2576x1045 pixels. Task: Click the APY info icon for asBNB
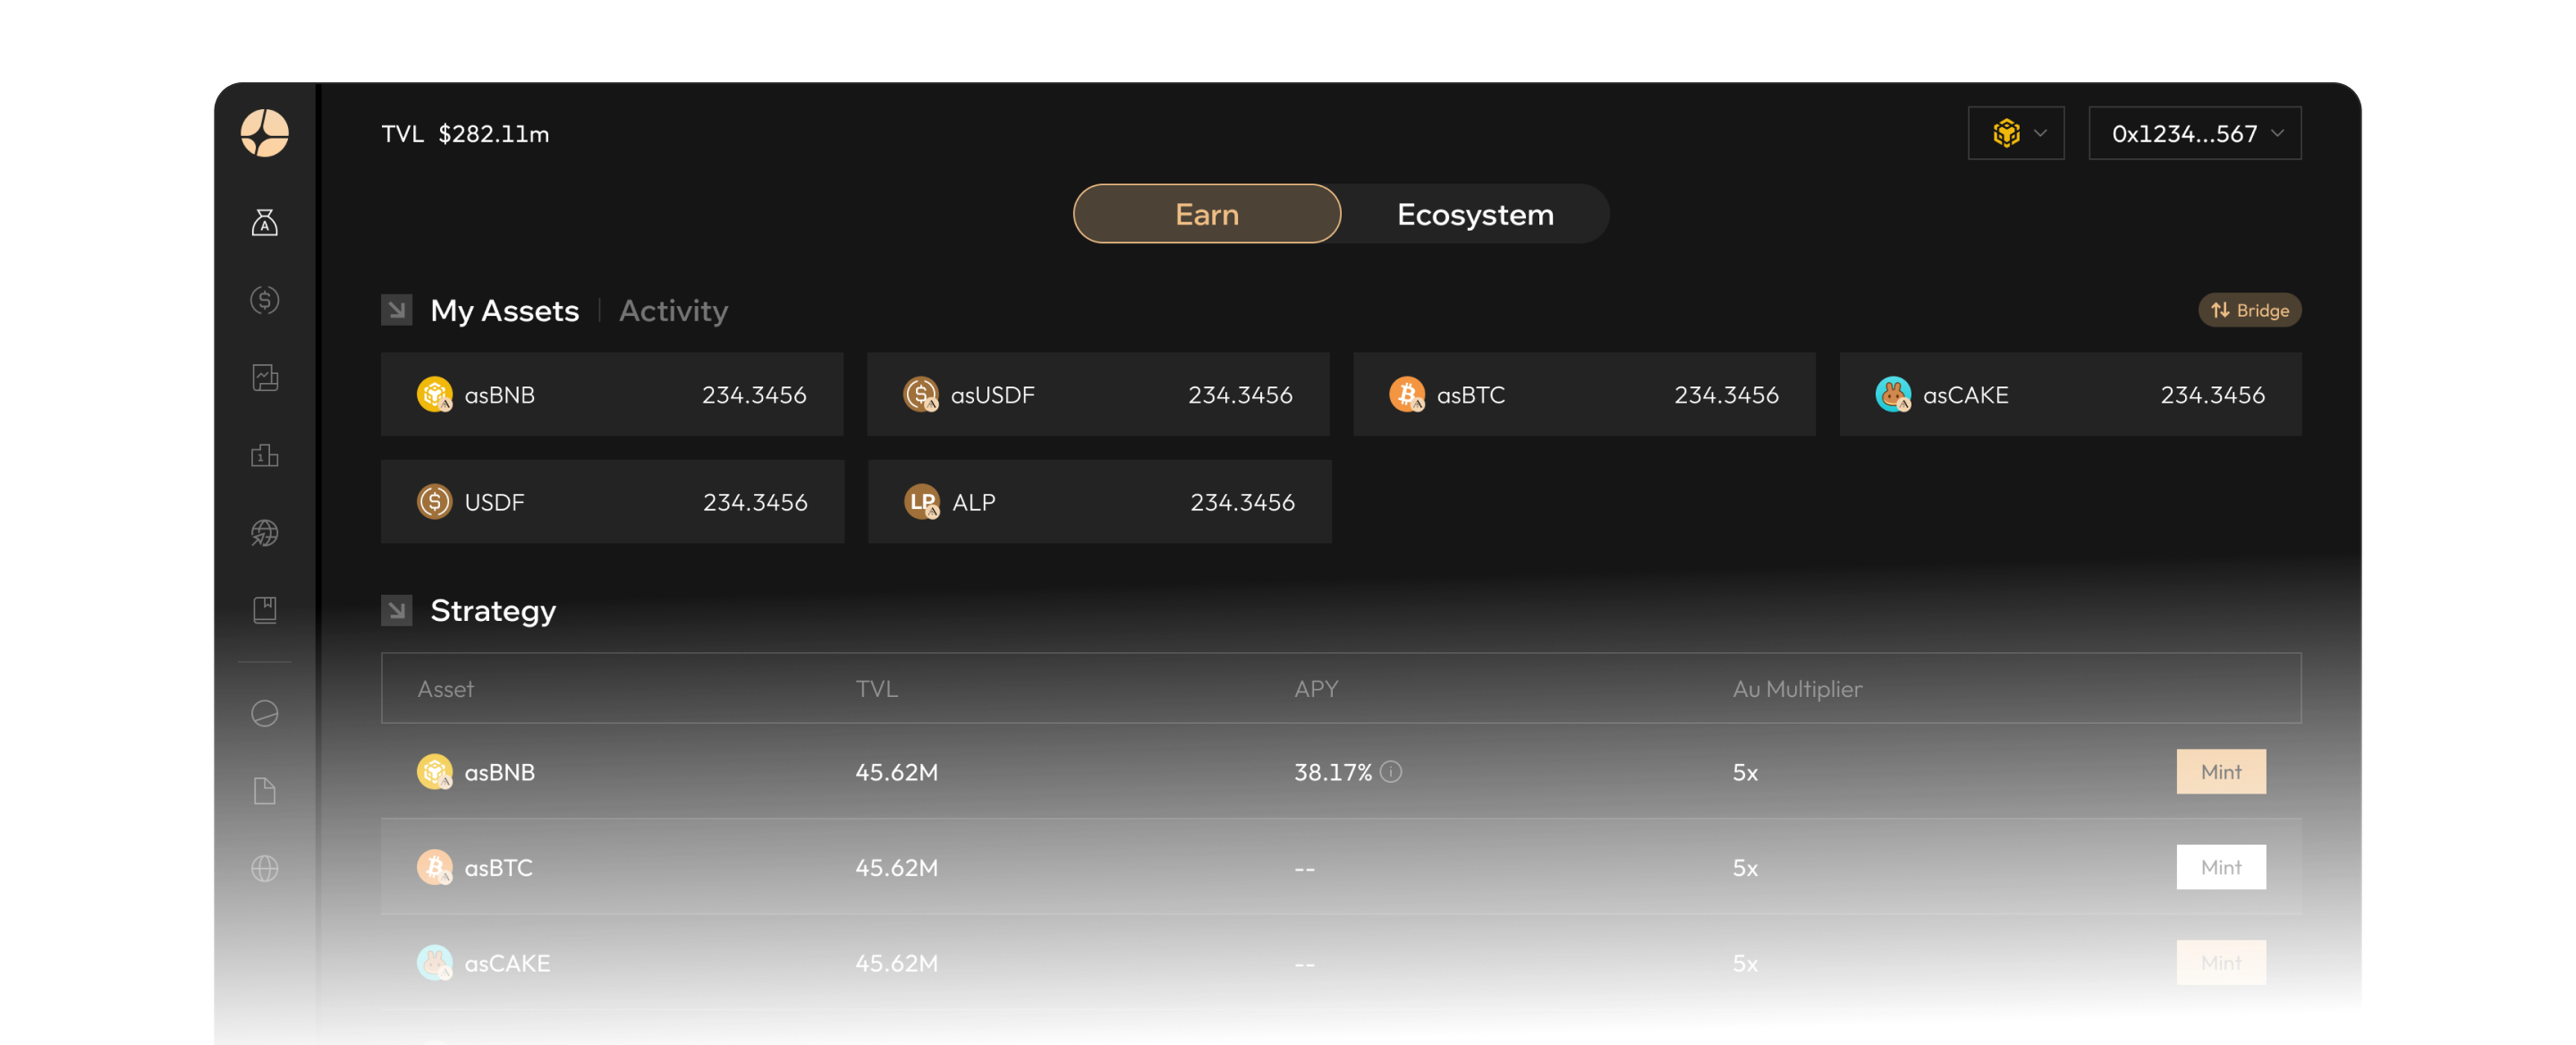(x=1390, y=771)
